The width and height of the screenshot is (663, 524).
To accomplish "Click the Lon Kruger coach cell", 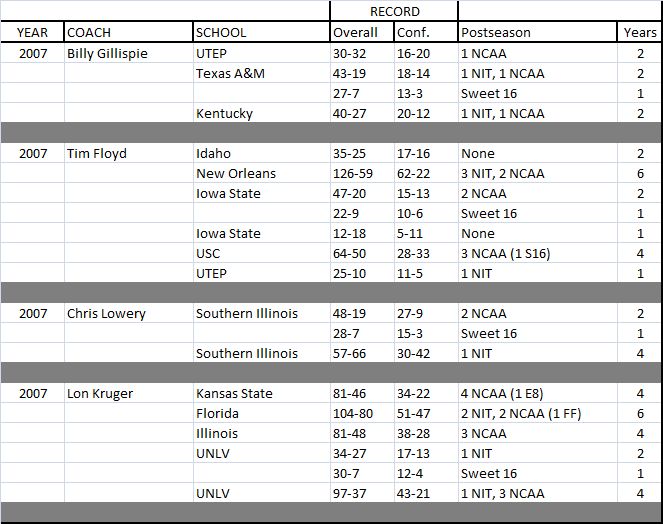I will 128,393.
